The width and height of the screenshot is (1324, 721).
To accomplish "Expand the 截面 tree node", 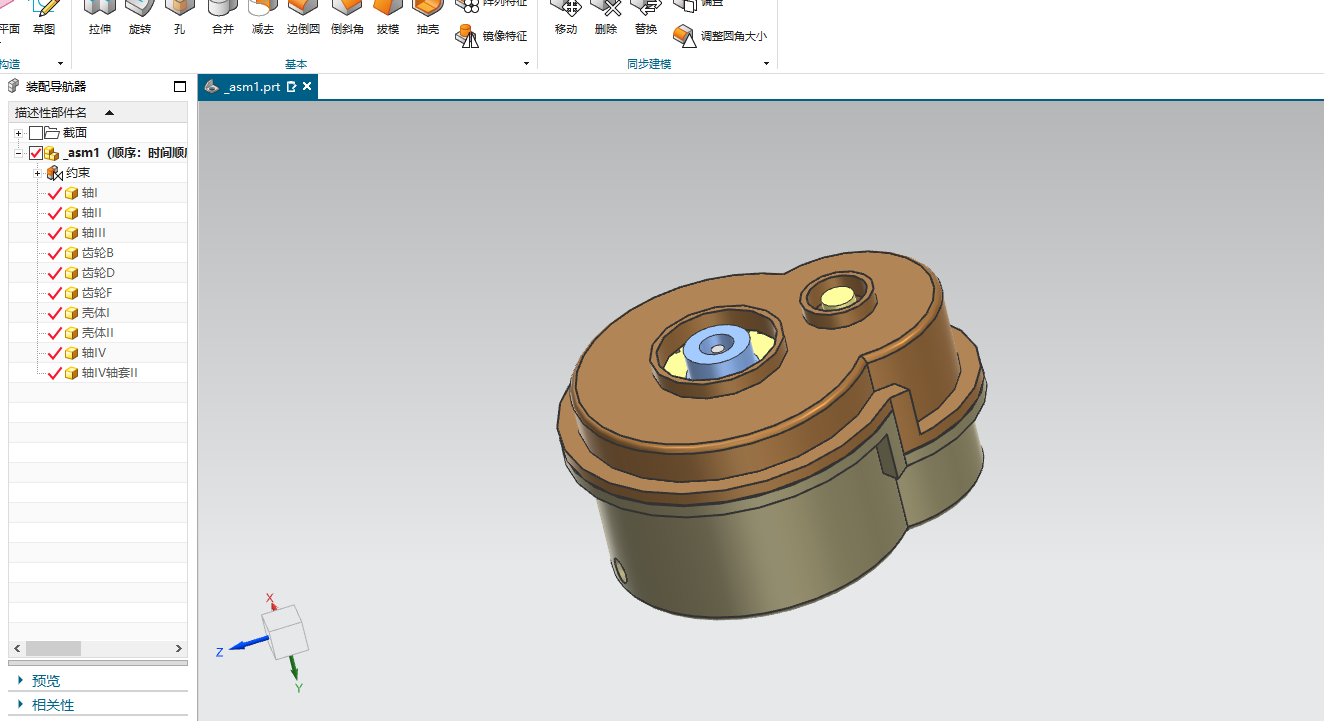I will tap(19, 133).
